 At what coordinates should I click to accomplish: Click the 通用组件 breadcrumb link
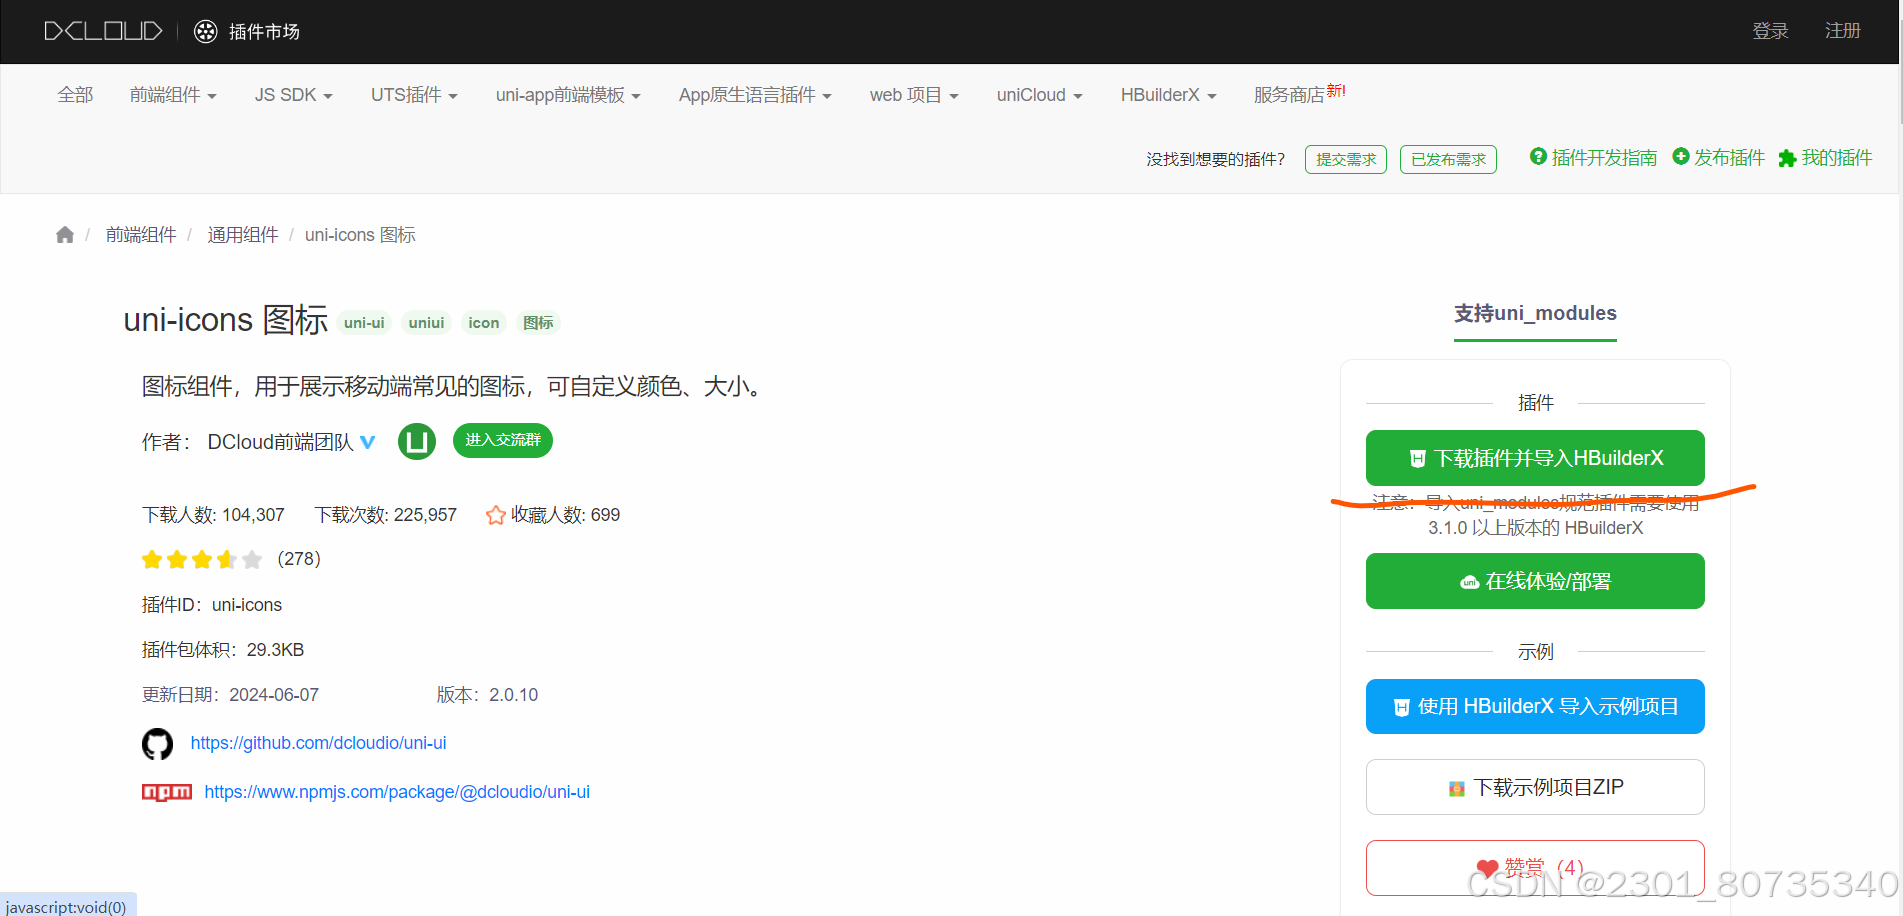pos(243,235)
